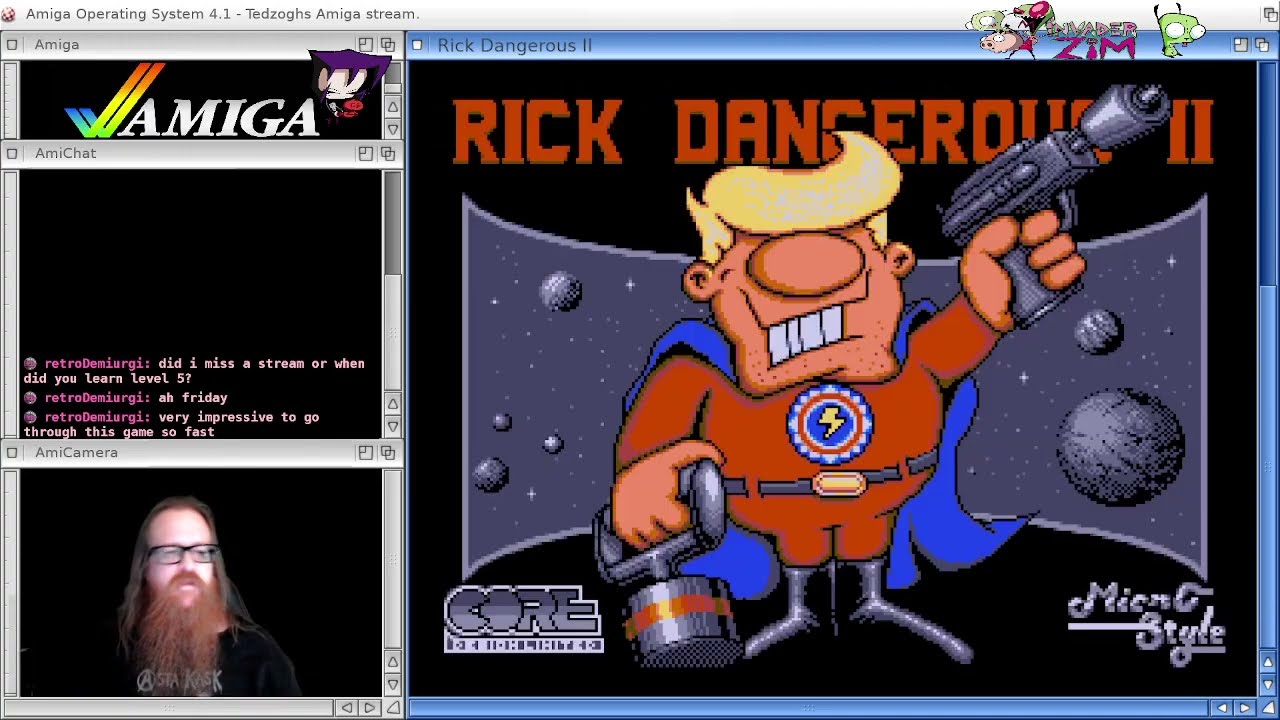The image size is (1280, 720).
Task: Click the depth gadget of the AmiChat window
Action: click(388, 153)
